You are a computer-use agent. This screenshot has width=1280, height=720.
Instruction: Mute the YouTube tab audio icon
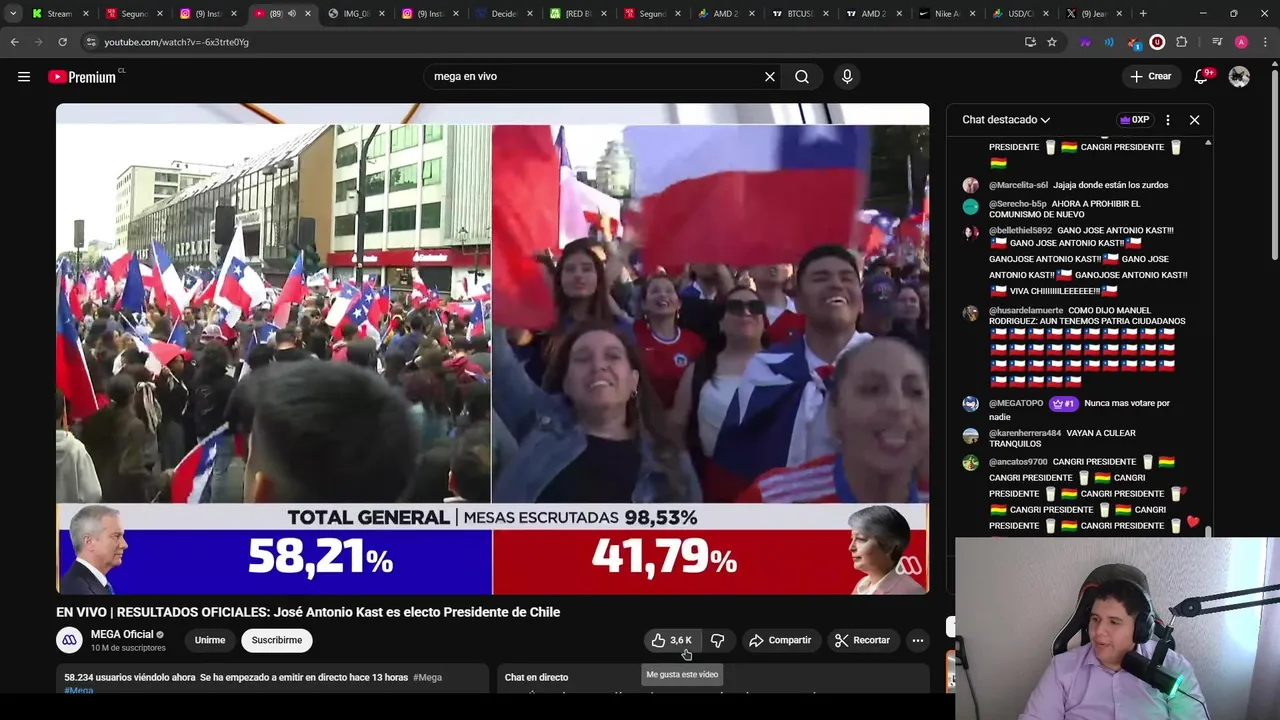291,14
